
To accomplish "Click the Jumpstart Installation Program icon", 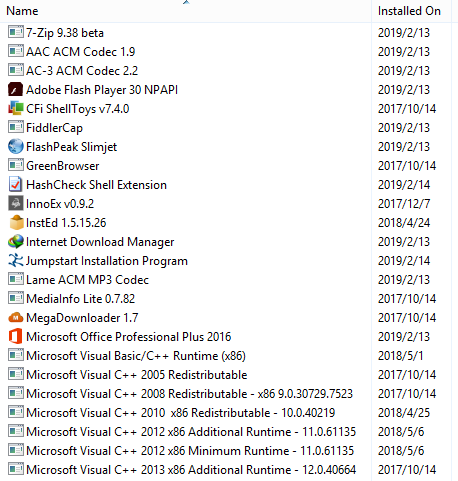I will [x=15, y=260].
